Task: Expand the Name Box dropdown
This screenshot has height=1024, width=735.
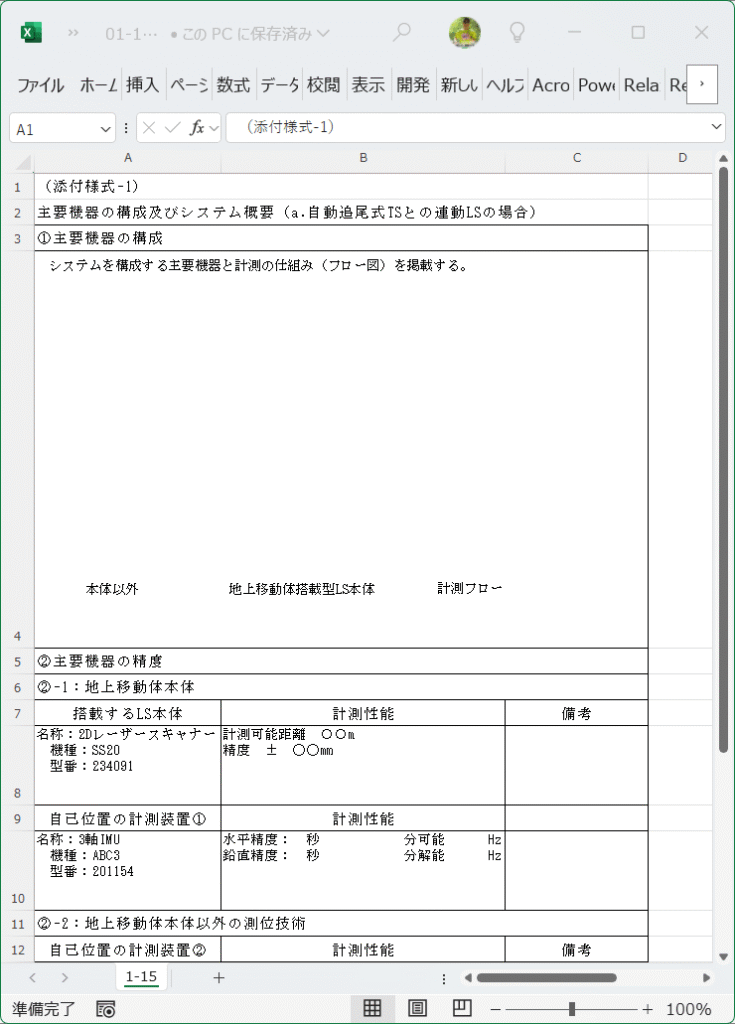Action: pyautogui.click(x=105, y=129)
